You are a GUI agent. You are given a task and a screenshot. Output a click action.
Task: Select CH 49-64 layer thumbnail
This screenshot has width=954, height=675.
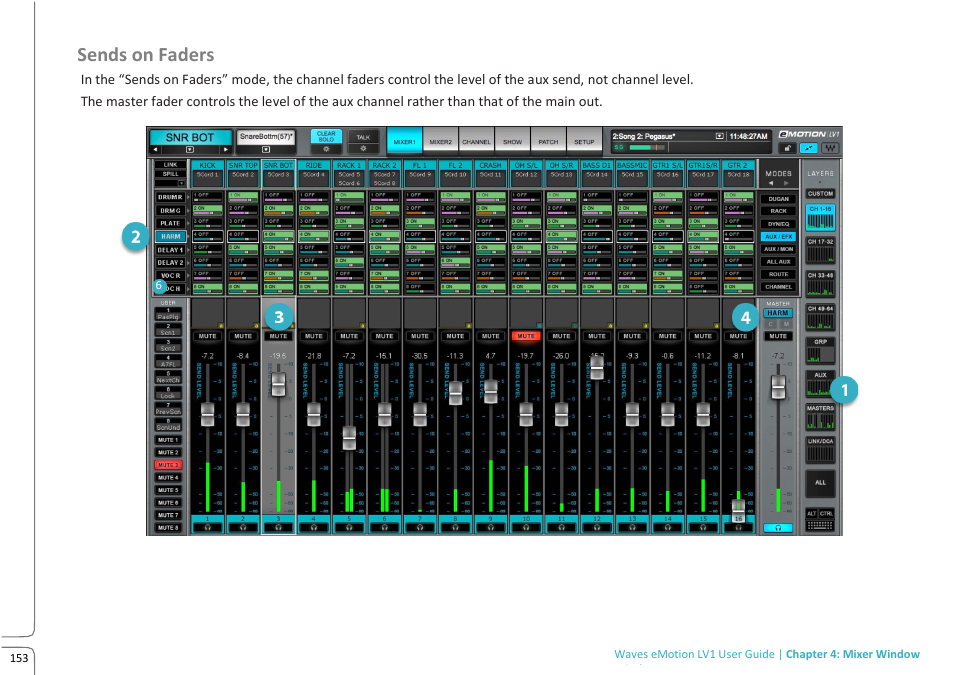pyautogui.click(x=820, y=318)
